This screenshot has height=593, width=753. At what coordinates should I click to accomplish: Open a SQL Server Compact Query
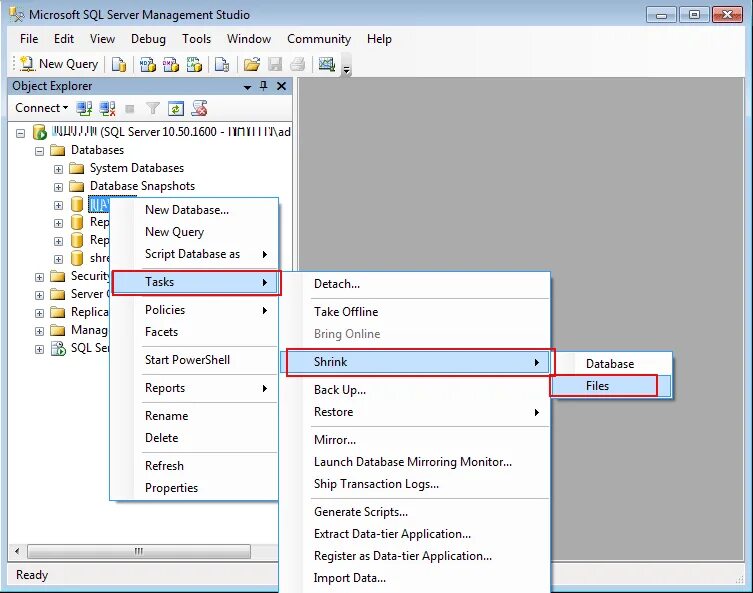coord(221,64)
